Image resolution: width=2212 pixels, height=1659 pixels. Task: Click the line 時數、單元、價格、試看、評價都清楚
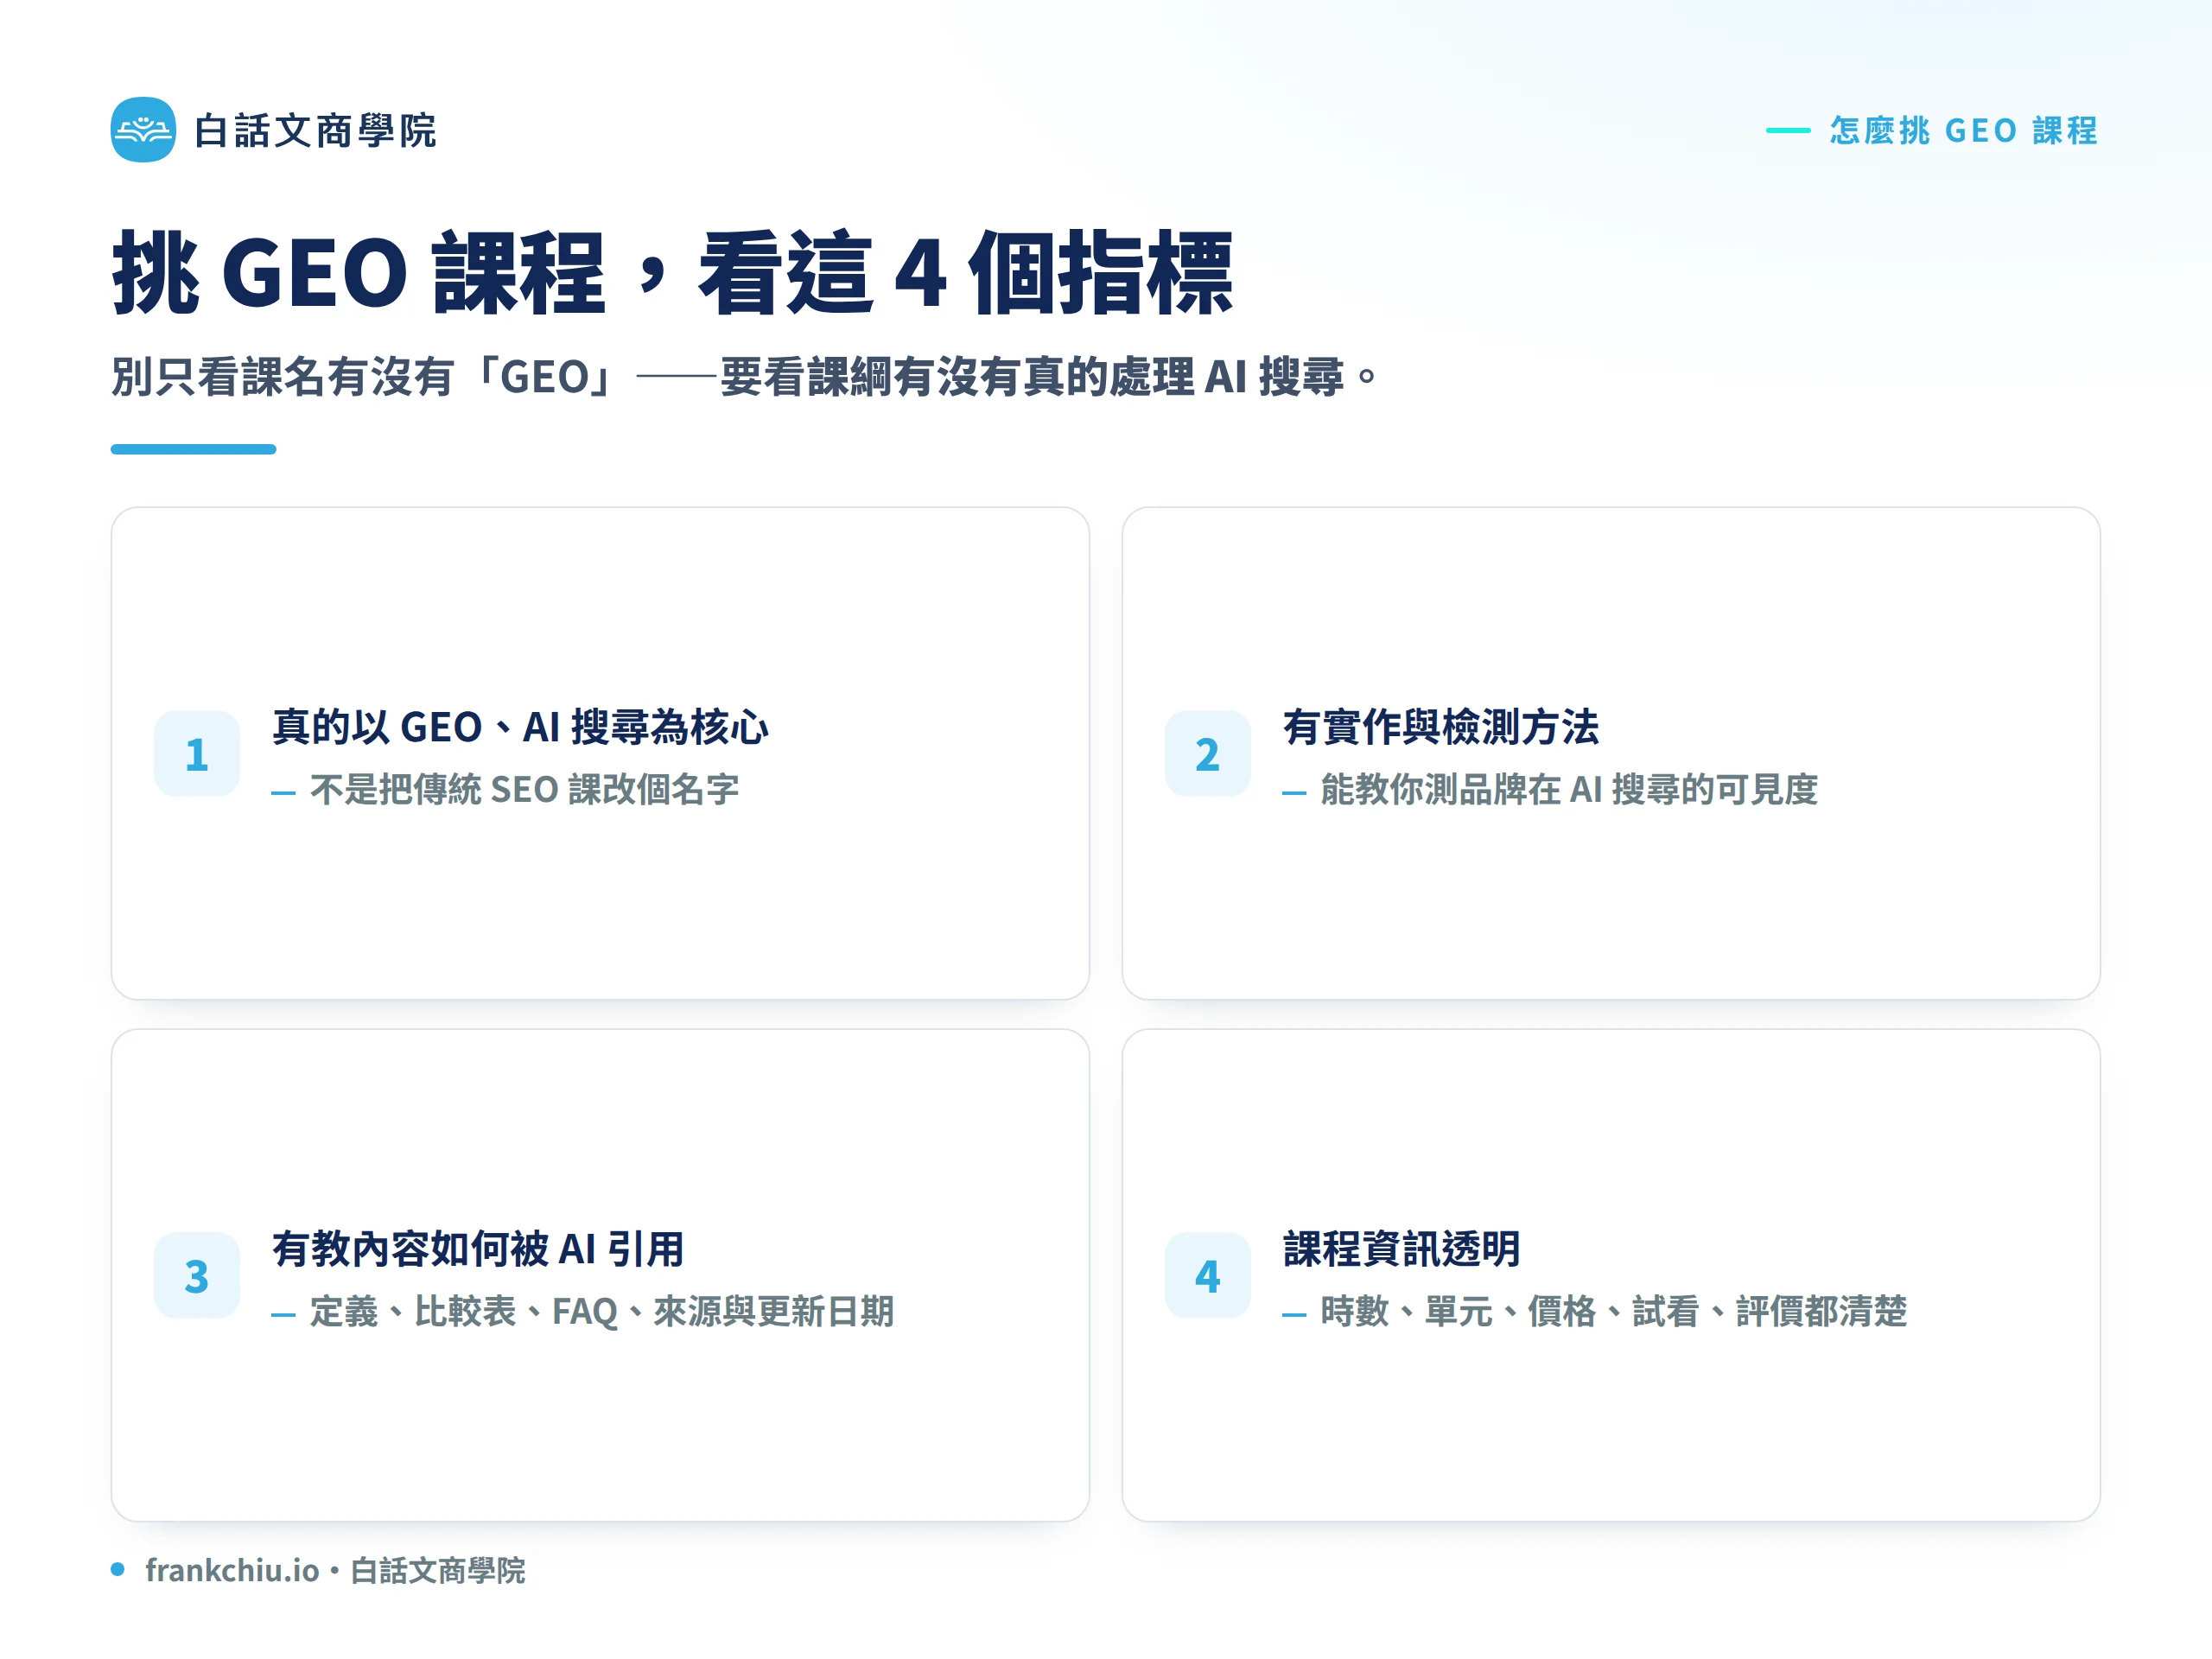(1614, 1312)
